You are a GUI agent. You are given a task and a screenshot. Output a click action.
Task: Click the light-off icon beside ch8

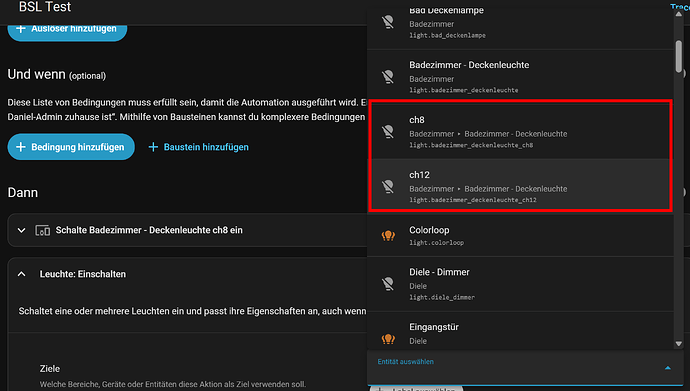click(x=388, y=131)
